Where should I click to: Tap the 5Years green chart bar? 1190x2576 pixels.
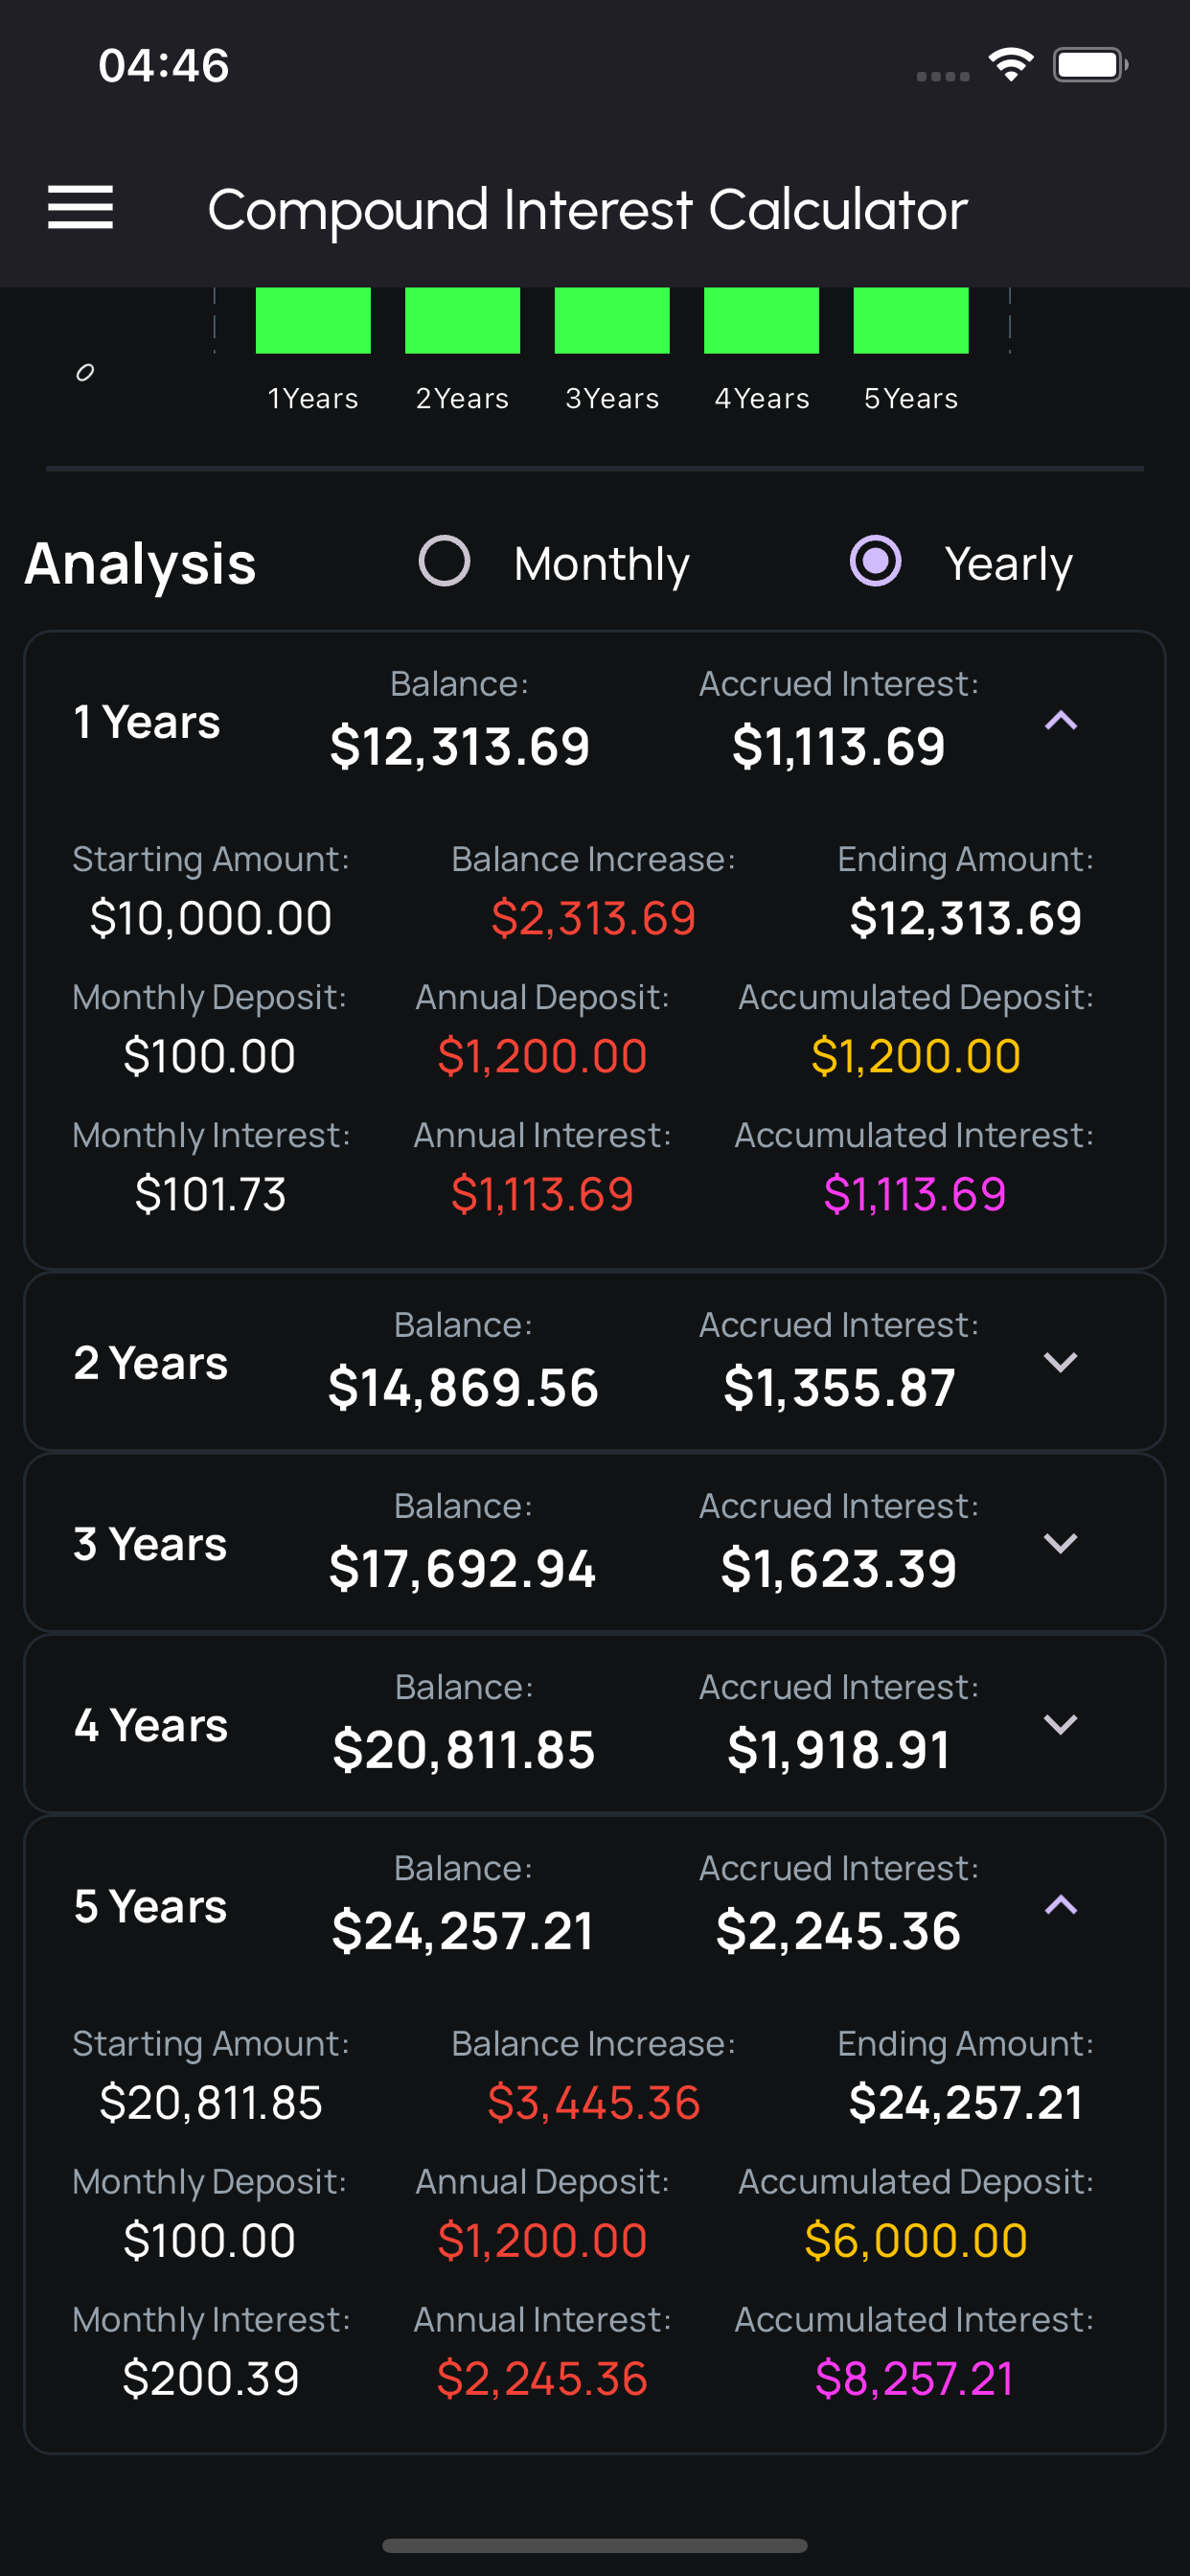pyautogui.click(x=910, y=320)
